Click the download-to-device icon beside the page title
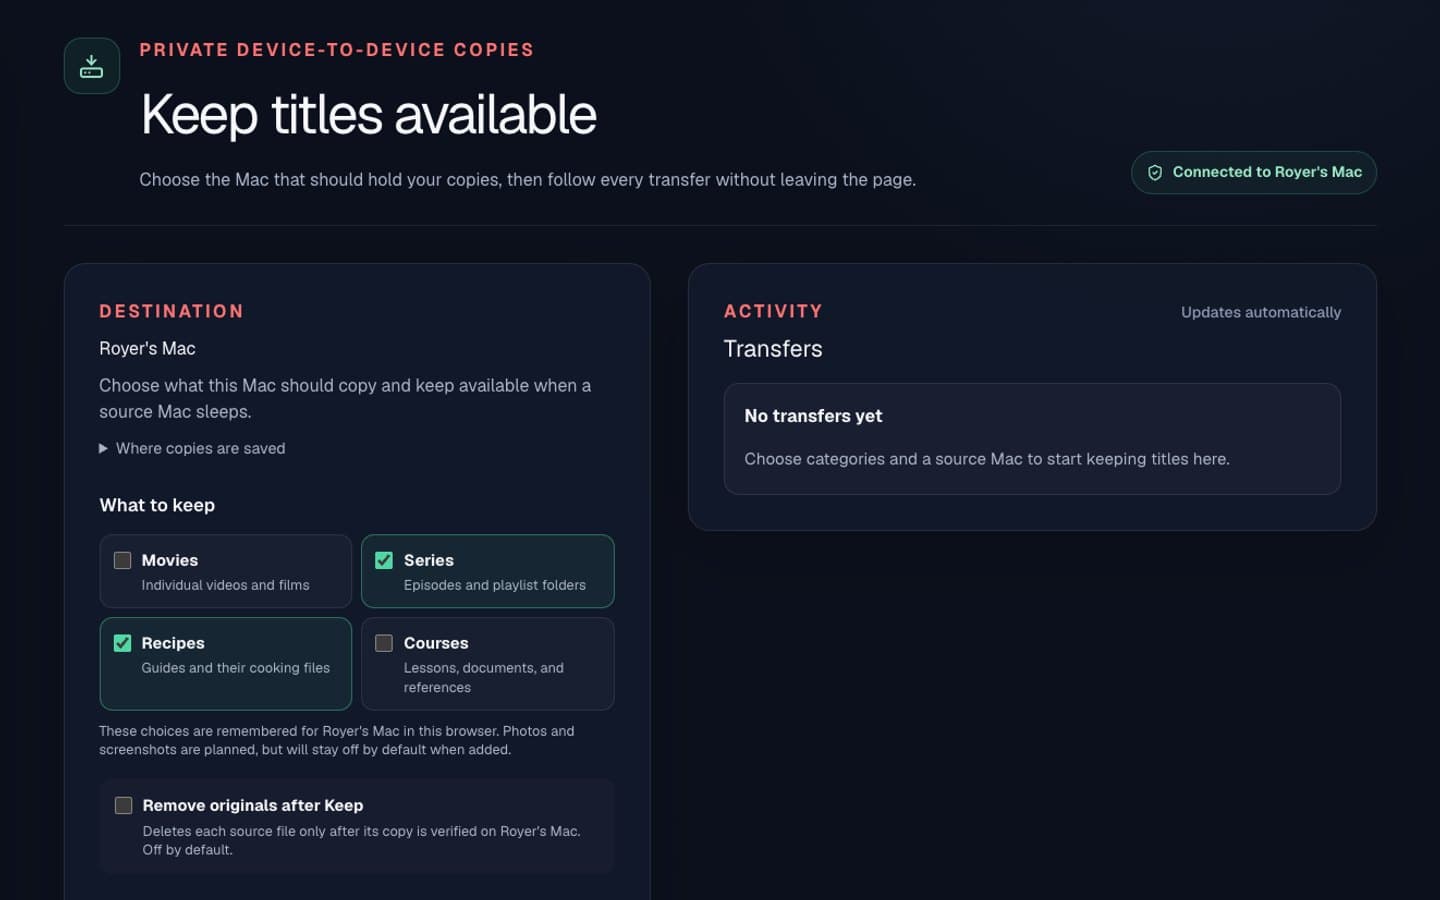Screen dimensions: 1440x900 tap(92, 66)
